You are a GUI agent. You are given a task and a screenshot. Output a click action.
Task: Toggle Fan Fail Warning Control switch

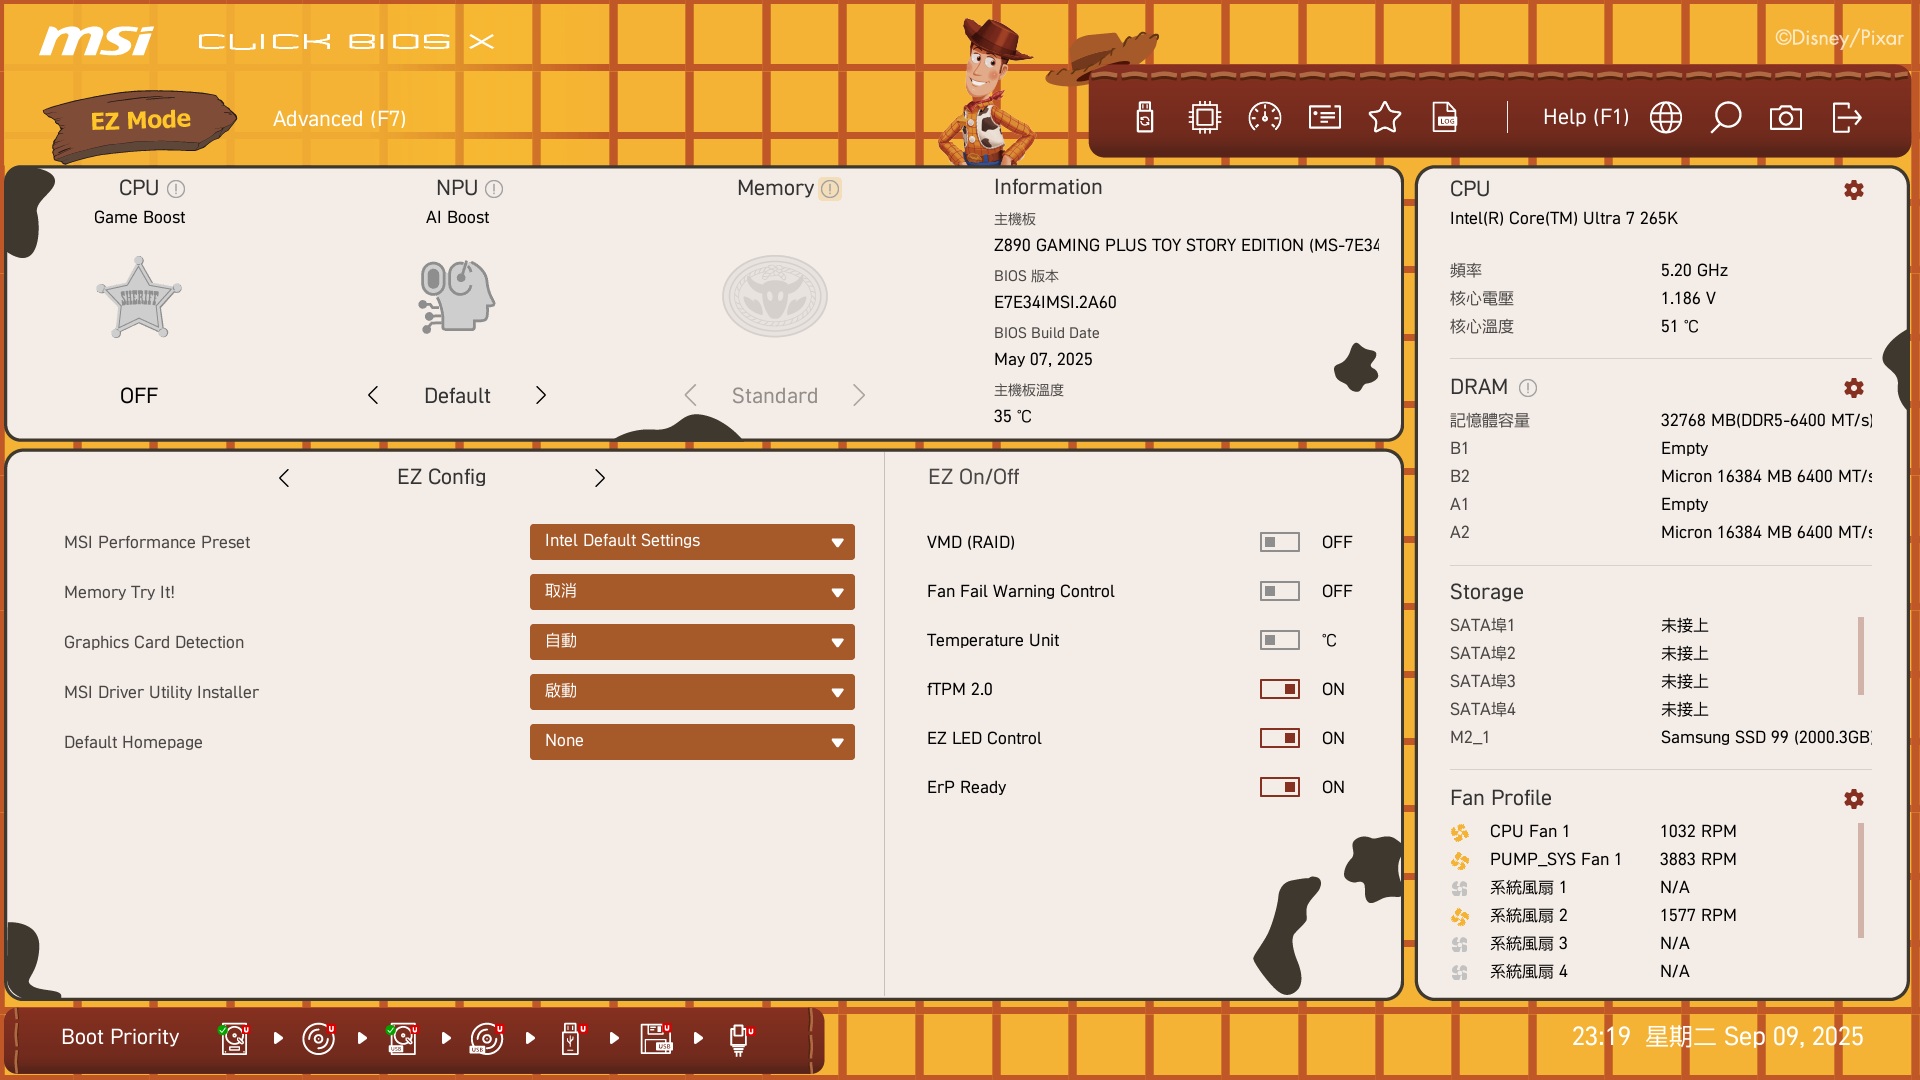pyautogui.click(x=1280, y=591)
